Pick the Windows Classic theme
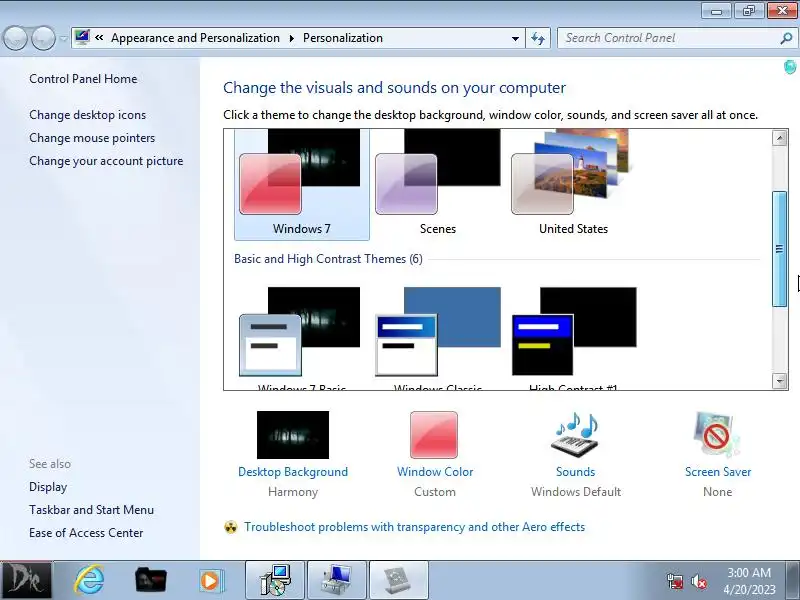 click(438, 338)
